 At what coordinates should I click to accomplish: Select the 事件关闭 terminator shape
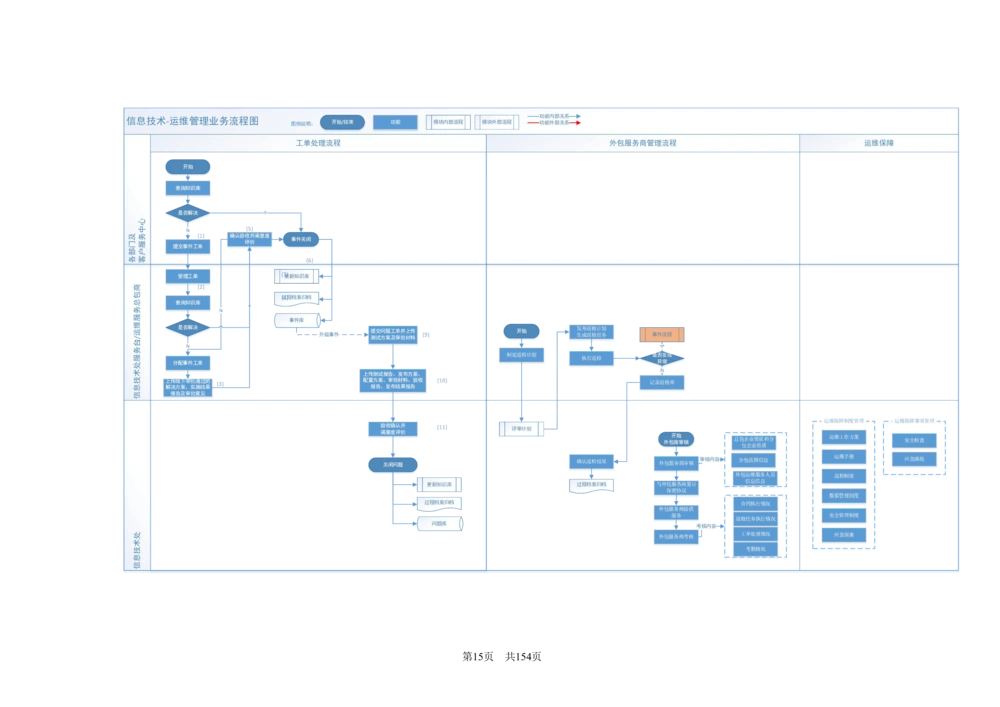click(301, 239)
